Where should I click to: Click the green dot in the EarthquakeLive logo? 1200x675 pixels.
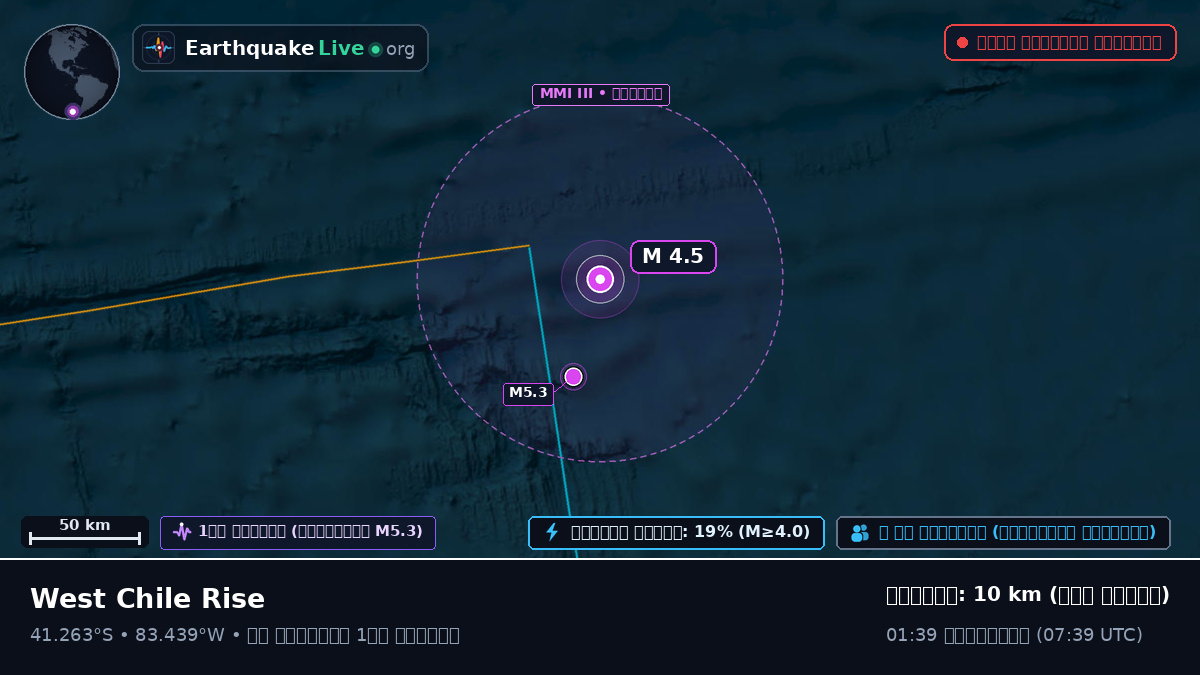[x=375, y=49]
